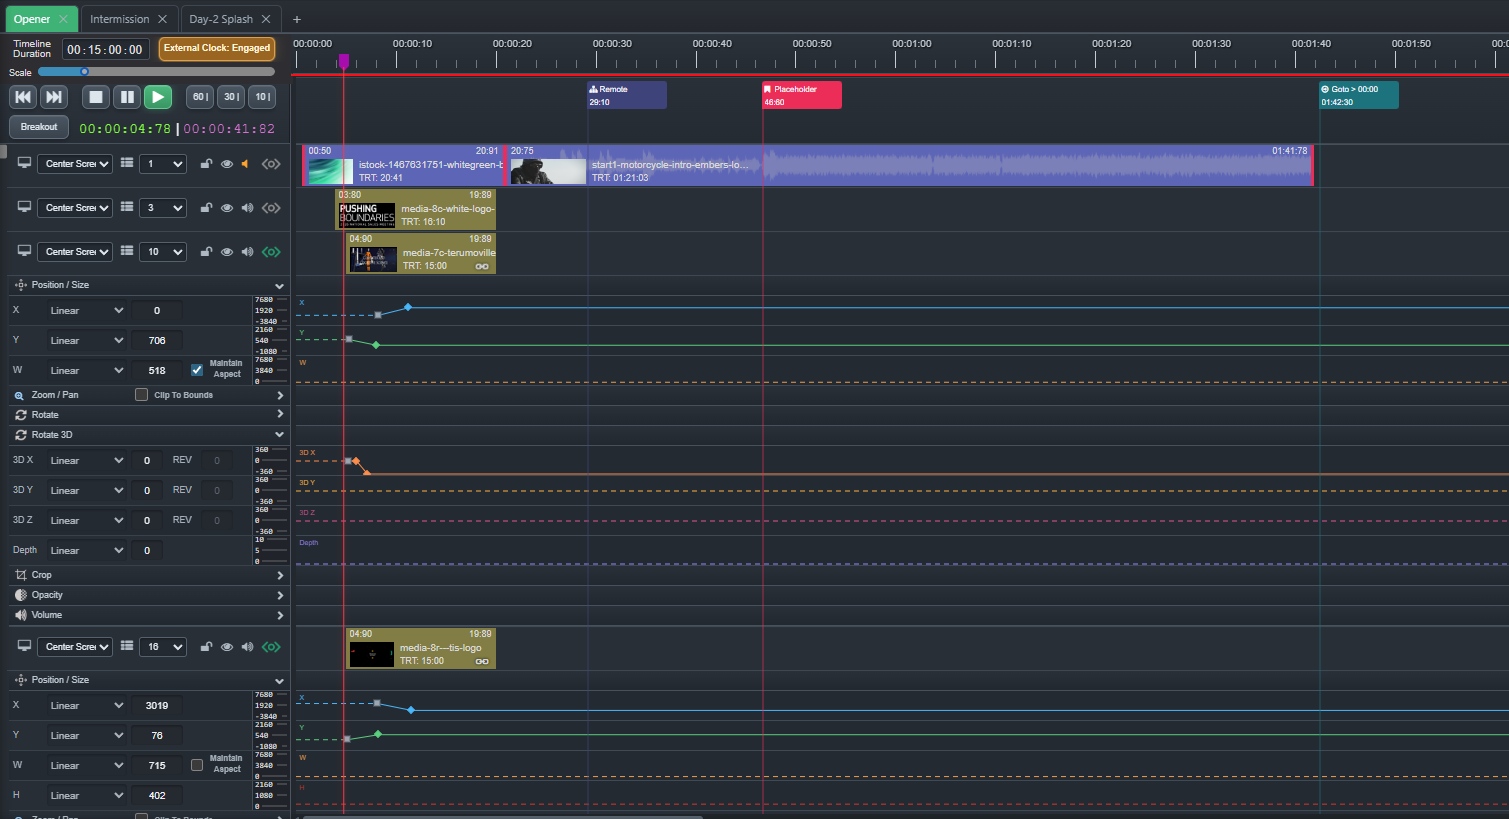The height and width of the screenshot is (819, 1509).
Task: Open the layer number dropdown showing 16
Action: (x=163, y=647)
